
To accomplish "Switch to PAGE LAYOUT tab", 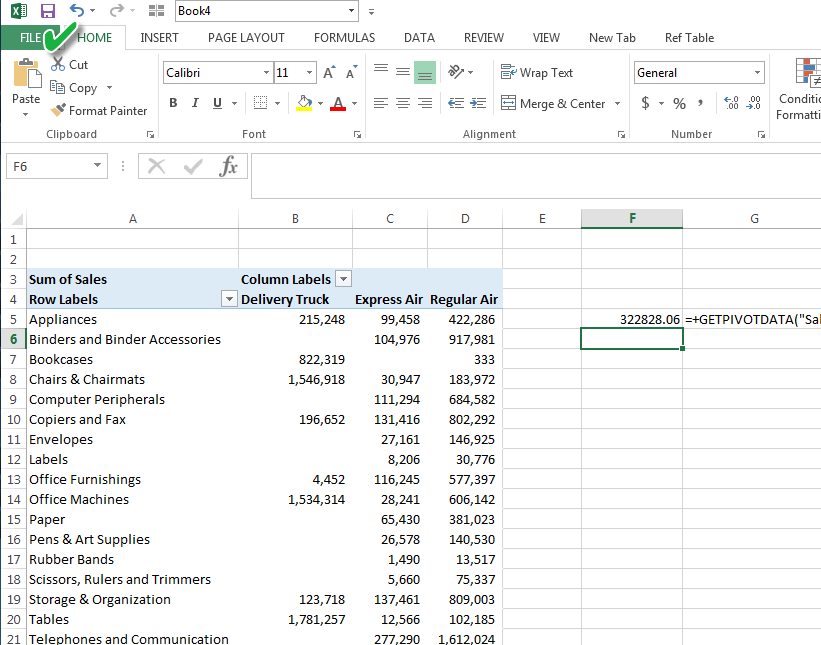I will tap(246, 38).
